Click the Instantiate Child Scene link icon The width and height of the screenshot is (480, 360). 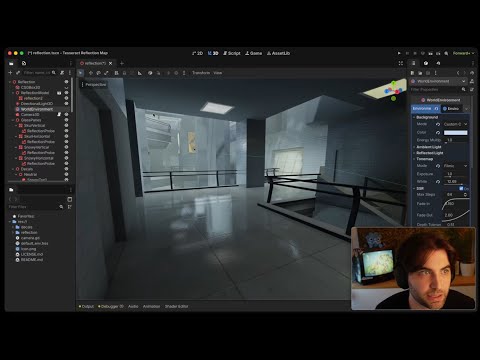(18, 72)
